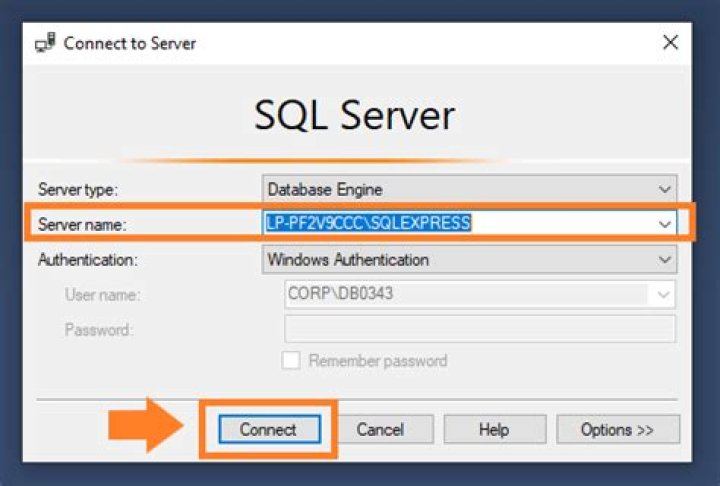Open the Server type combo box showing Database Engine
Image resolution: width=720 pixels, height=486 pixels.
(469, 189)
